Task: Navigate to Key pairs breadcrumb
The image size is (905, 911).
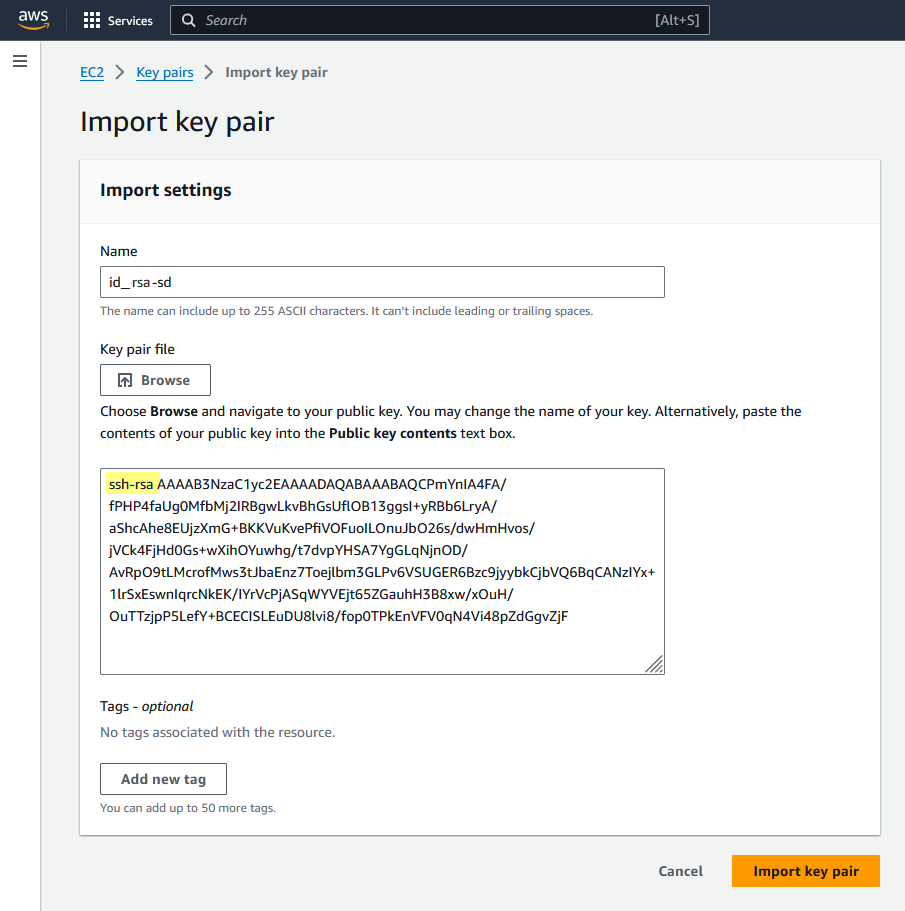Action: click(165, 72)
